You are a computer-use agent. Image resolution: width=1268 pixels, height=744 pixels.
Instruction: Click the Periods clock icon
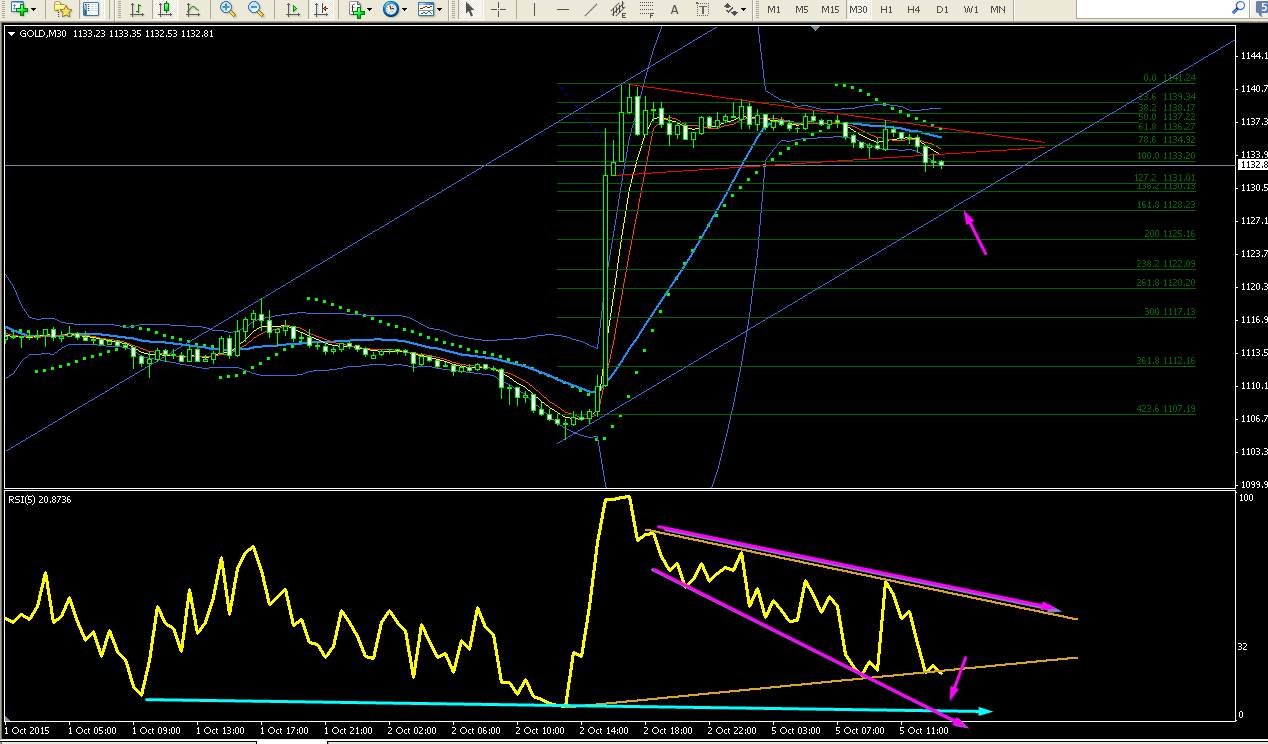click(x=390, y=9)
